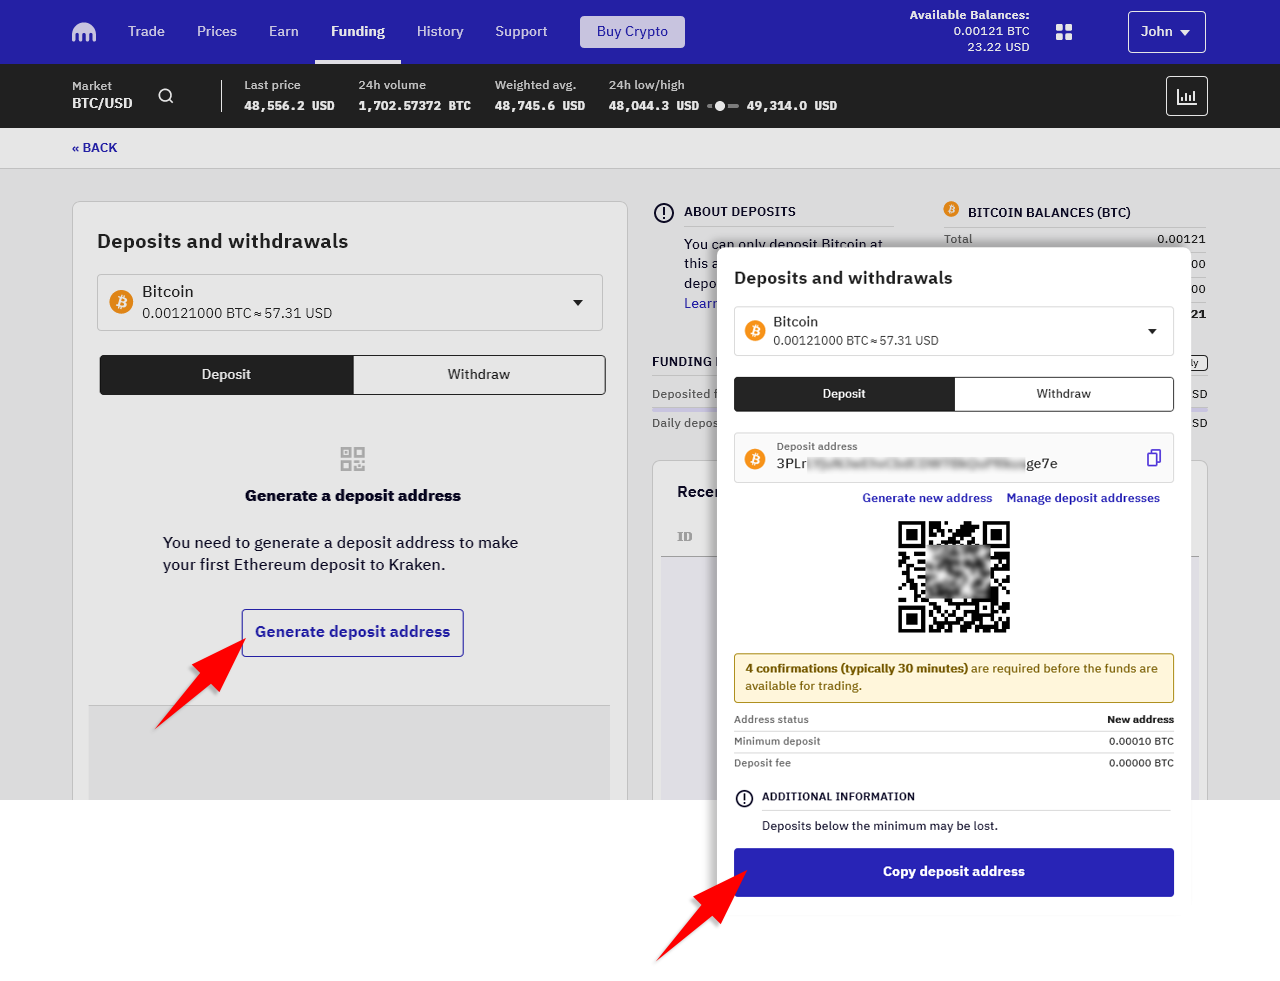Click weighted avg. 48,745.6 USD

(540, 106)
